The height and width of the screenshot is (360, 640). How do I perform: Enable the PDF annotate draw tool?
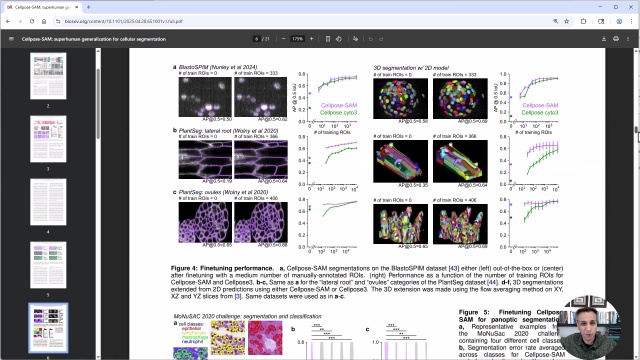(x=355, y=39)
